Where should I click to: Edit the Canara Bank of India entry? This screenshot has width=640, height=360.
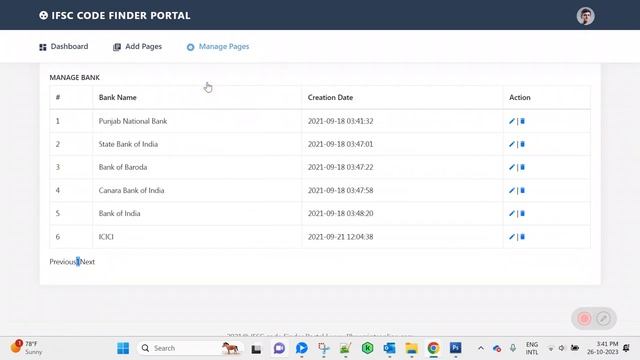click(511, 191)
